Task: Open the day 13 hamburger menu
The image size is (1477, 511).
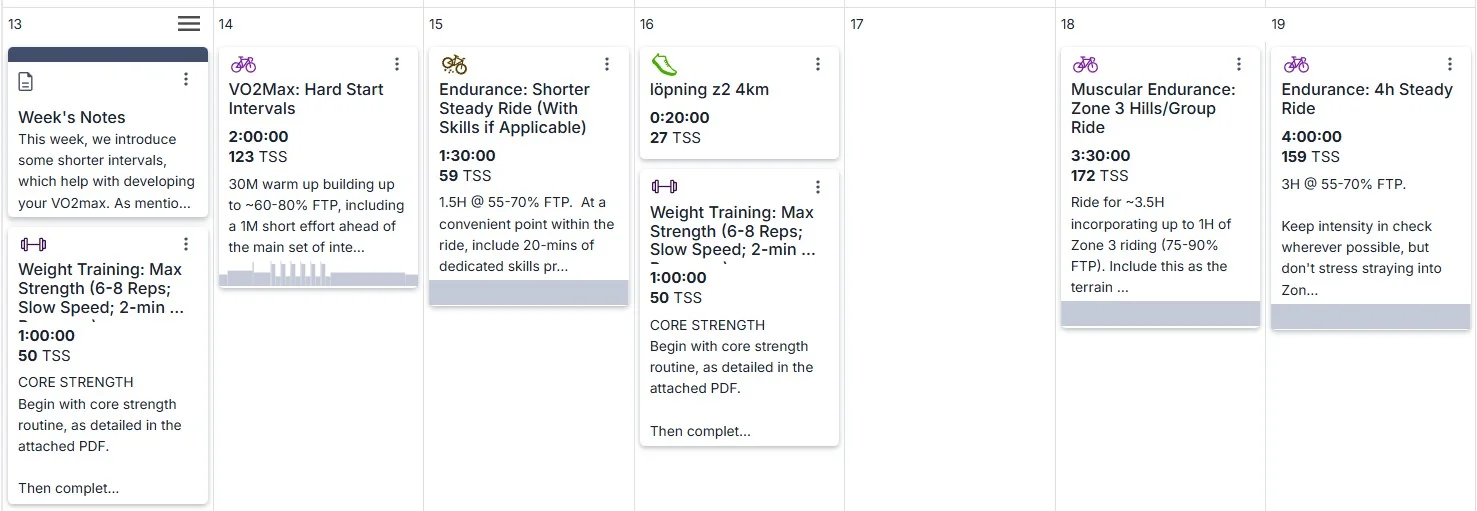Action: click(x=189, y=24)
